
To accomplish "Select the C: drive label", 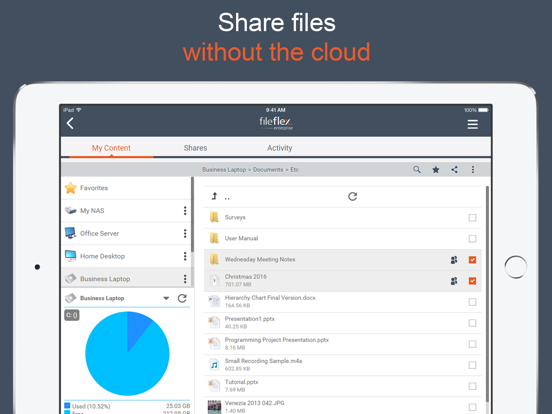I will [72, 315].
